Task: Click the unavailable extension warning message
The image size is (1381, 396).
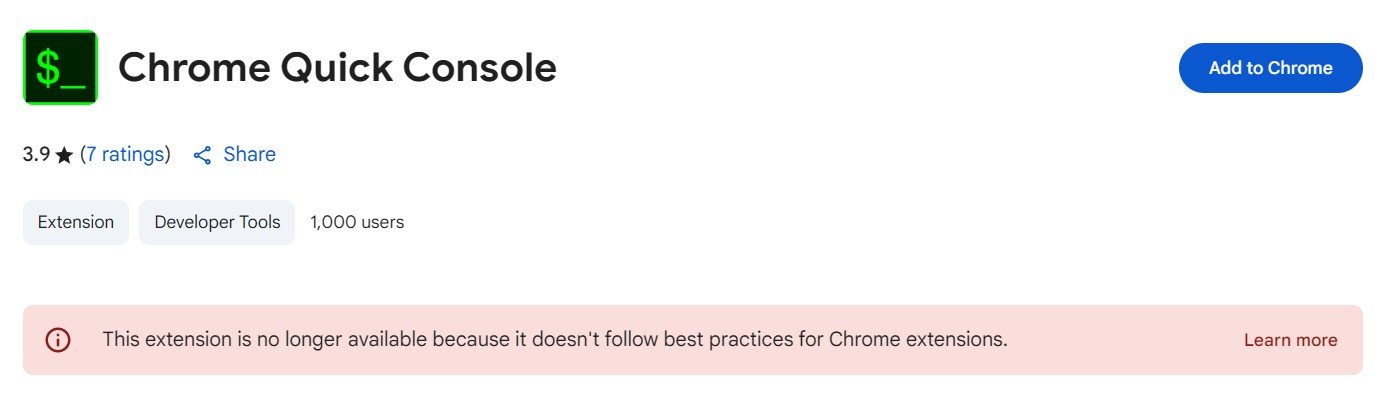Action: pyautogui.click(x=555, y=339)
